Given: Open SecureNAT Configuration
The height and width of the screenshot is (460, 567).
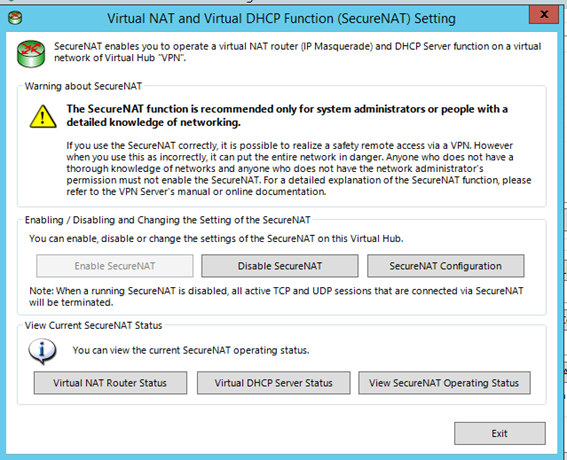Looking at the screenshot, I should click(x=446, y=266).
